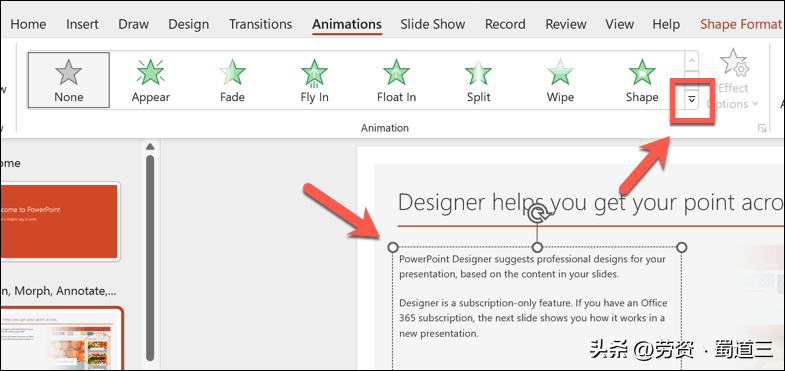Click the rotation handle above the text box
This screenshot has width=785, height=371.
pos(537,213)
